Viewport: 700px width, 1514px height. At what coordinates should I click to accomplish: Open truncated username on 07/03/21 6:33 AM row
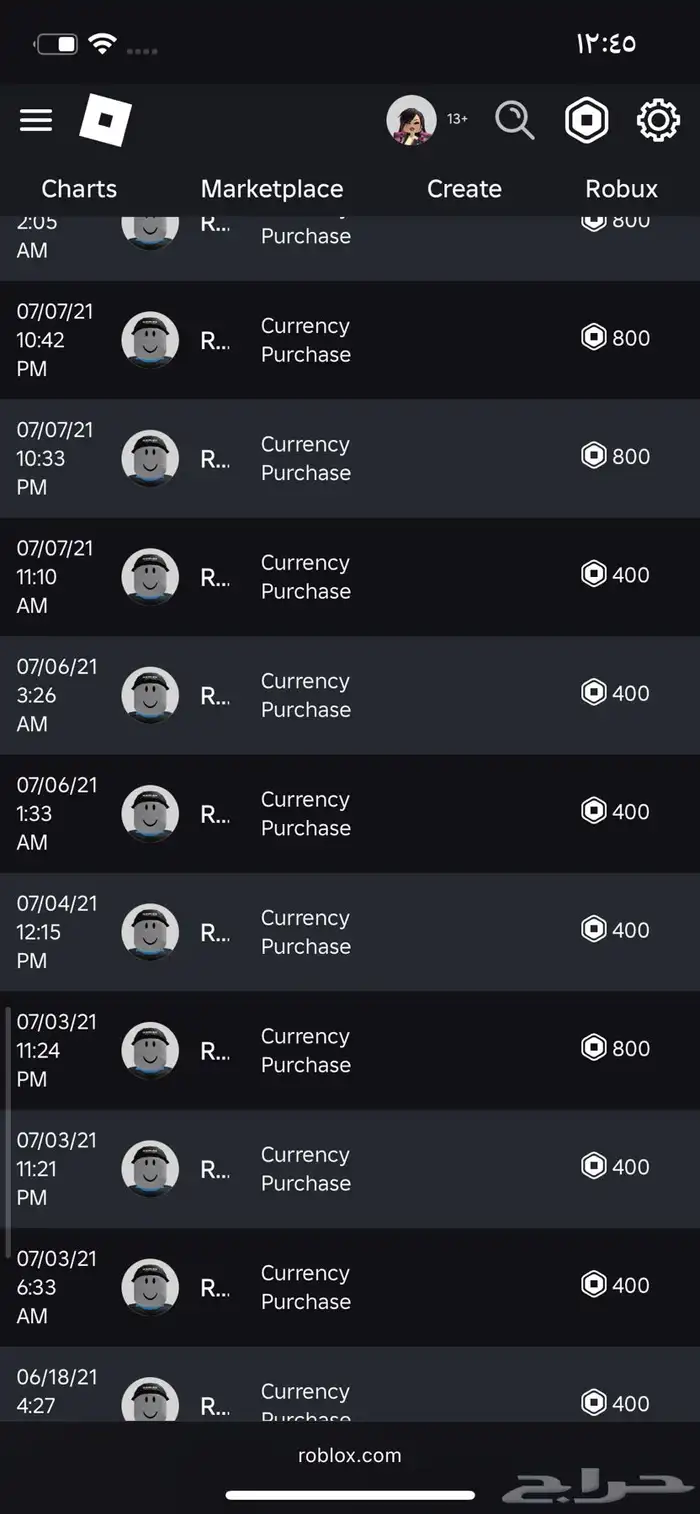click(x=215, y=1287)
